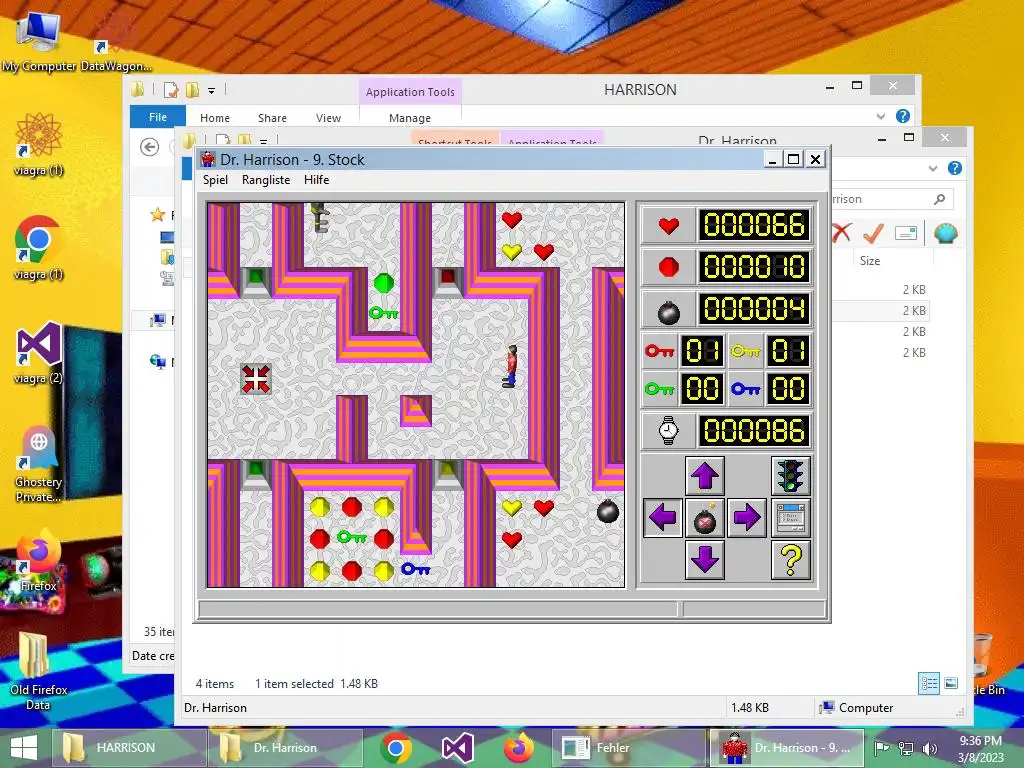Click the red X delete icon
The image size is (1024, 768).
[x=841, y=232]
